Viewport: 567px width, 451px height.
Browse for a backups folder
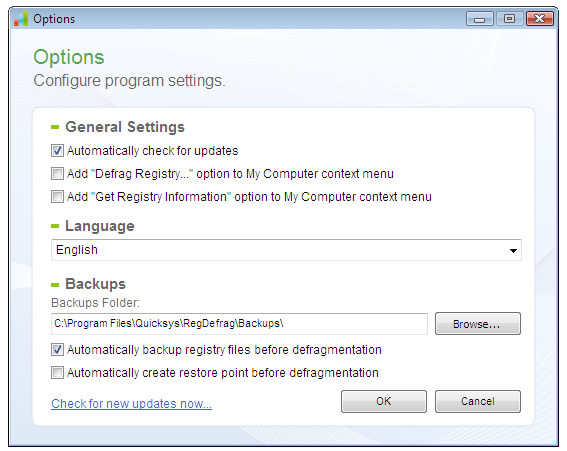coord(478,324)
